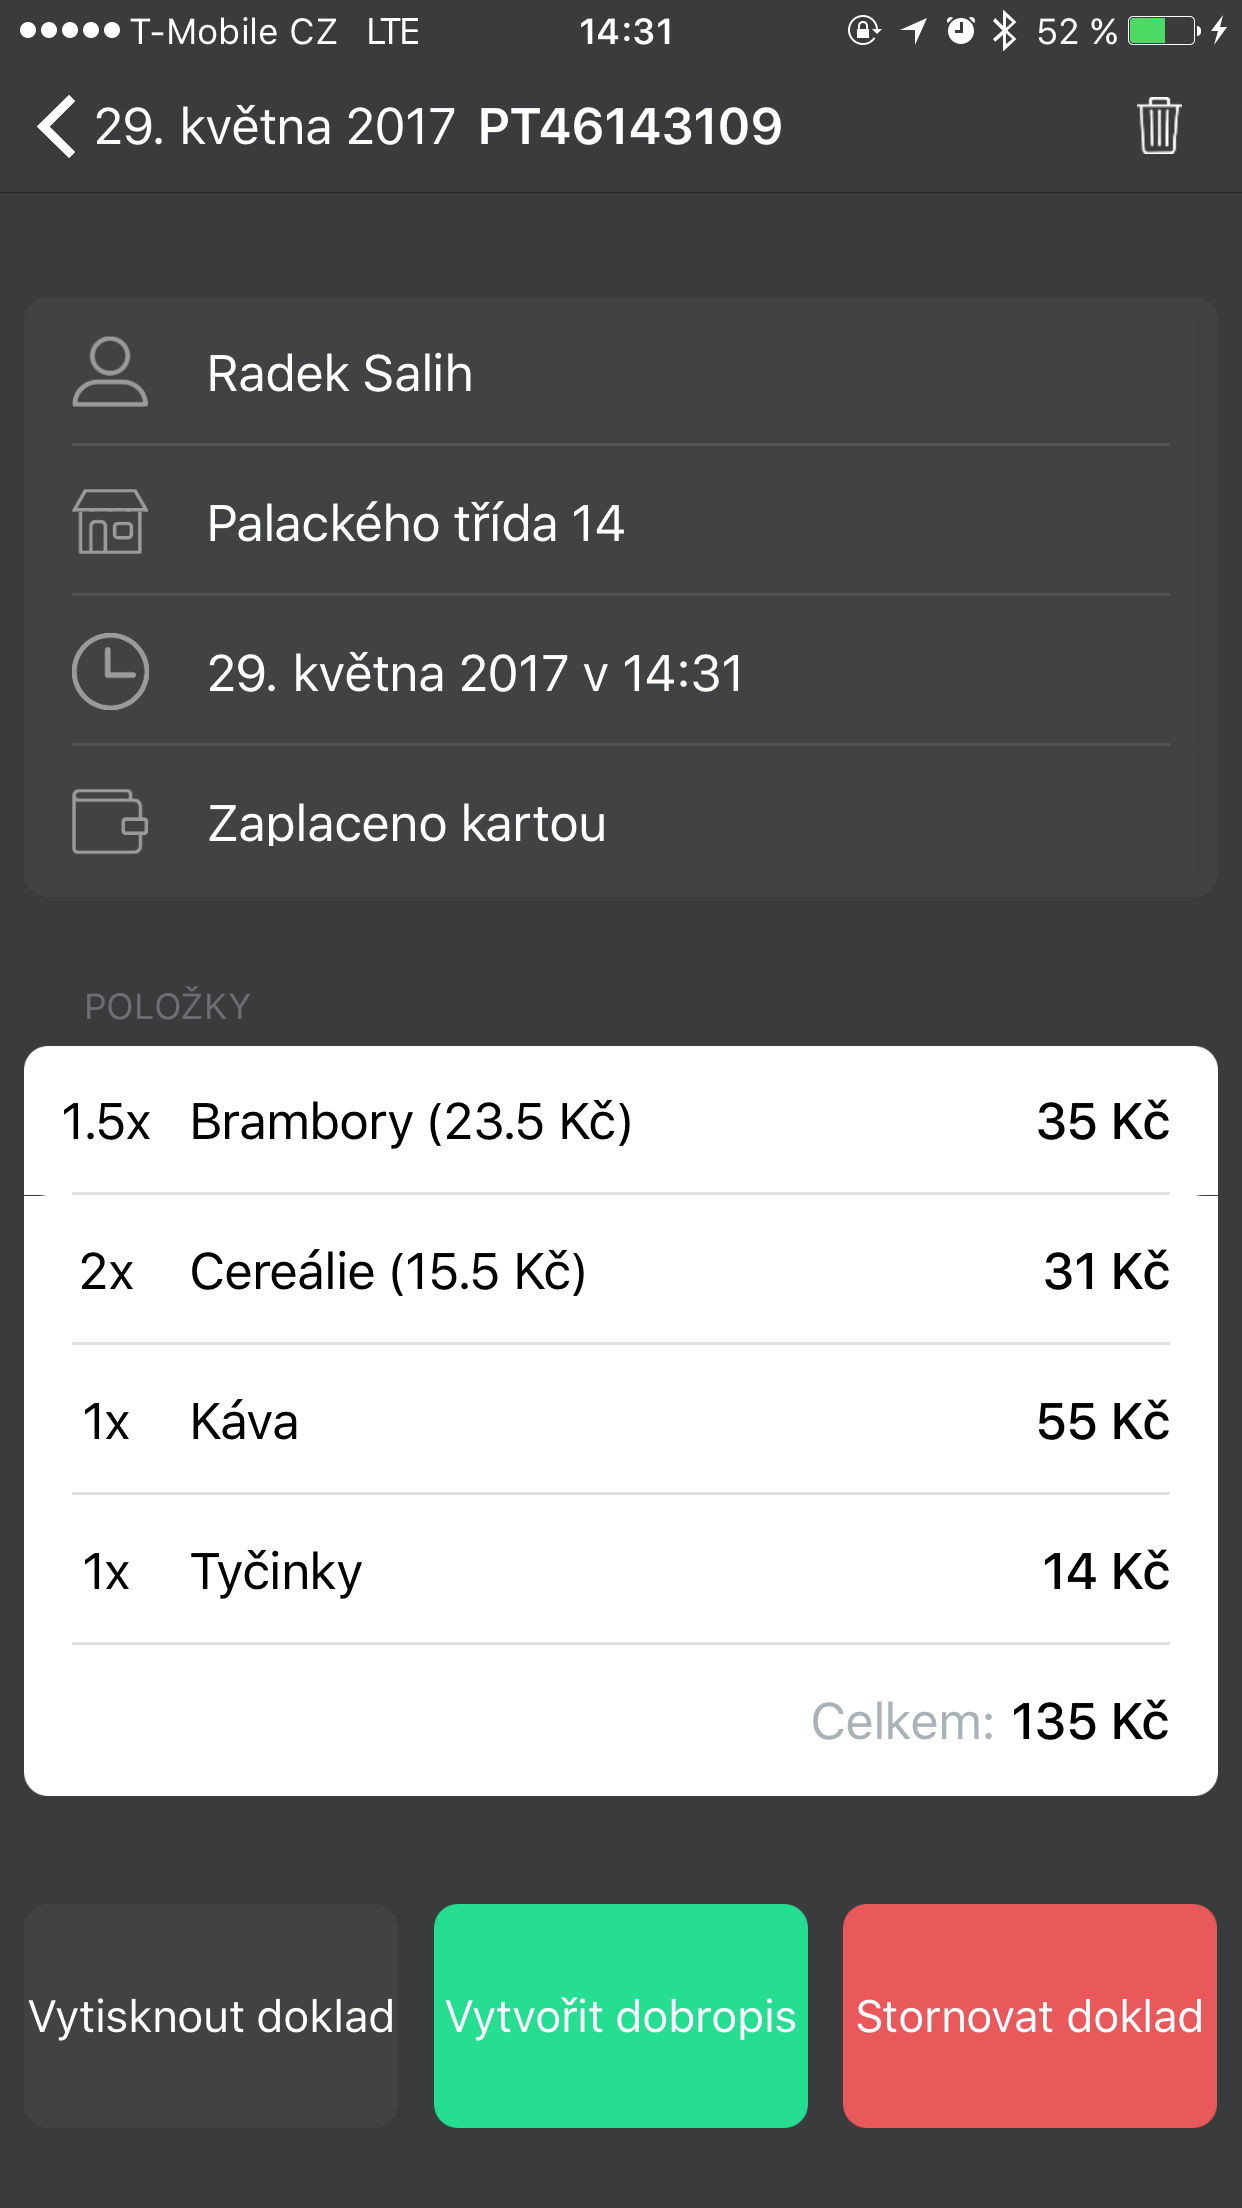
Task: Select the Tyčinky item row
Action: click(620, 1571)
